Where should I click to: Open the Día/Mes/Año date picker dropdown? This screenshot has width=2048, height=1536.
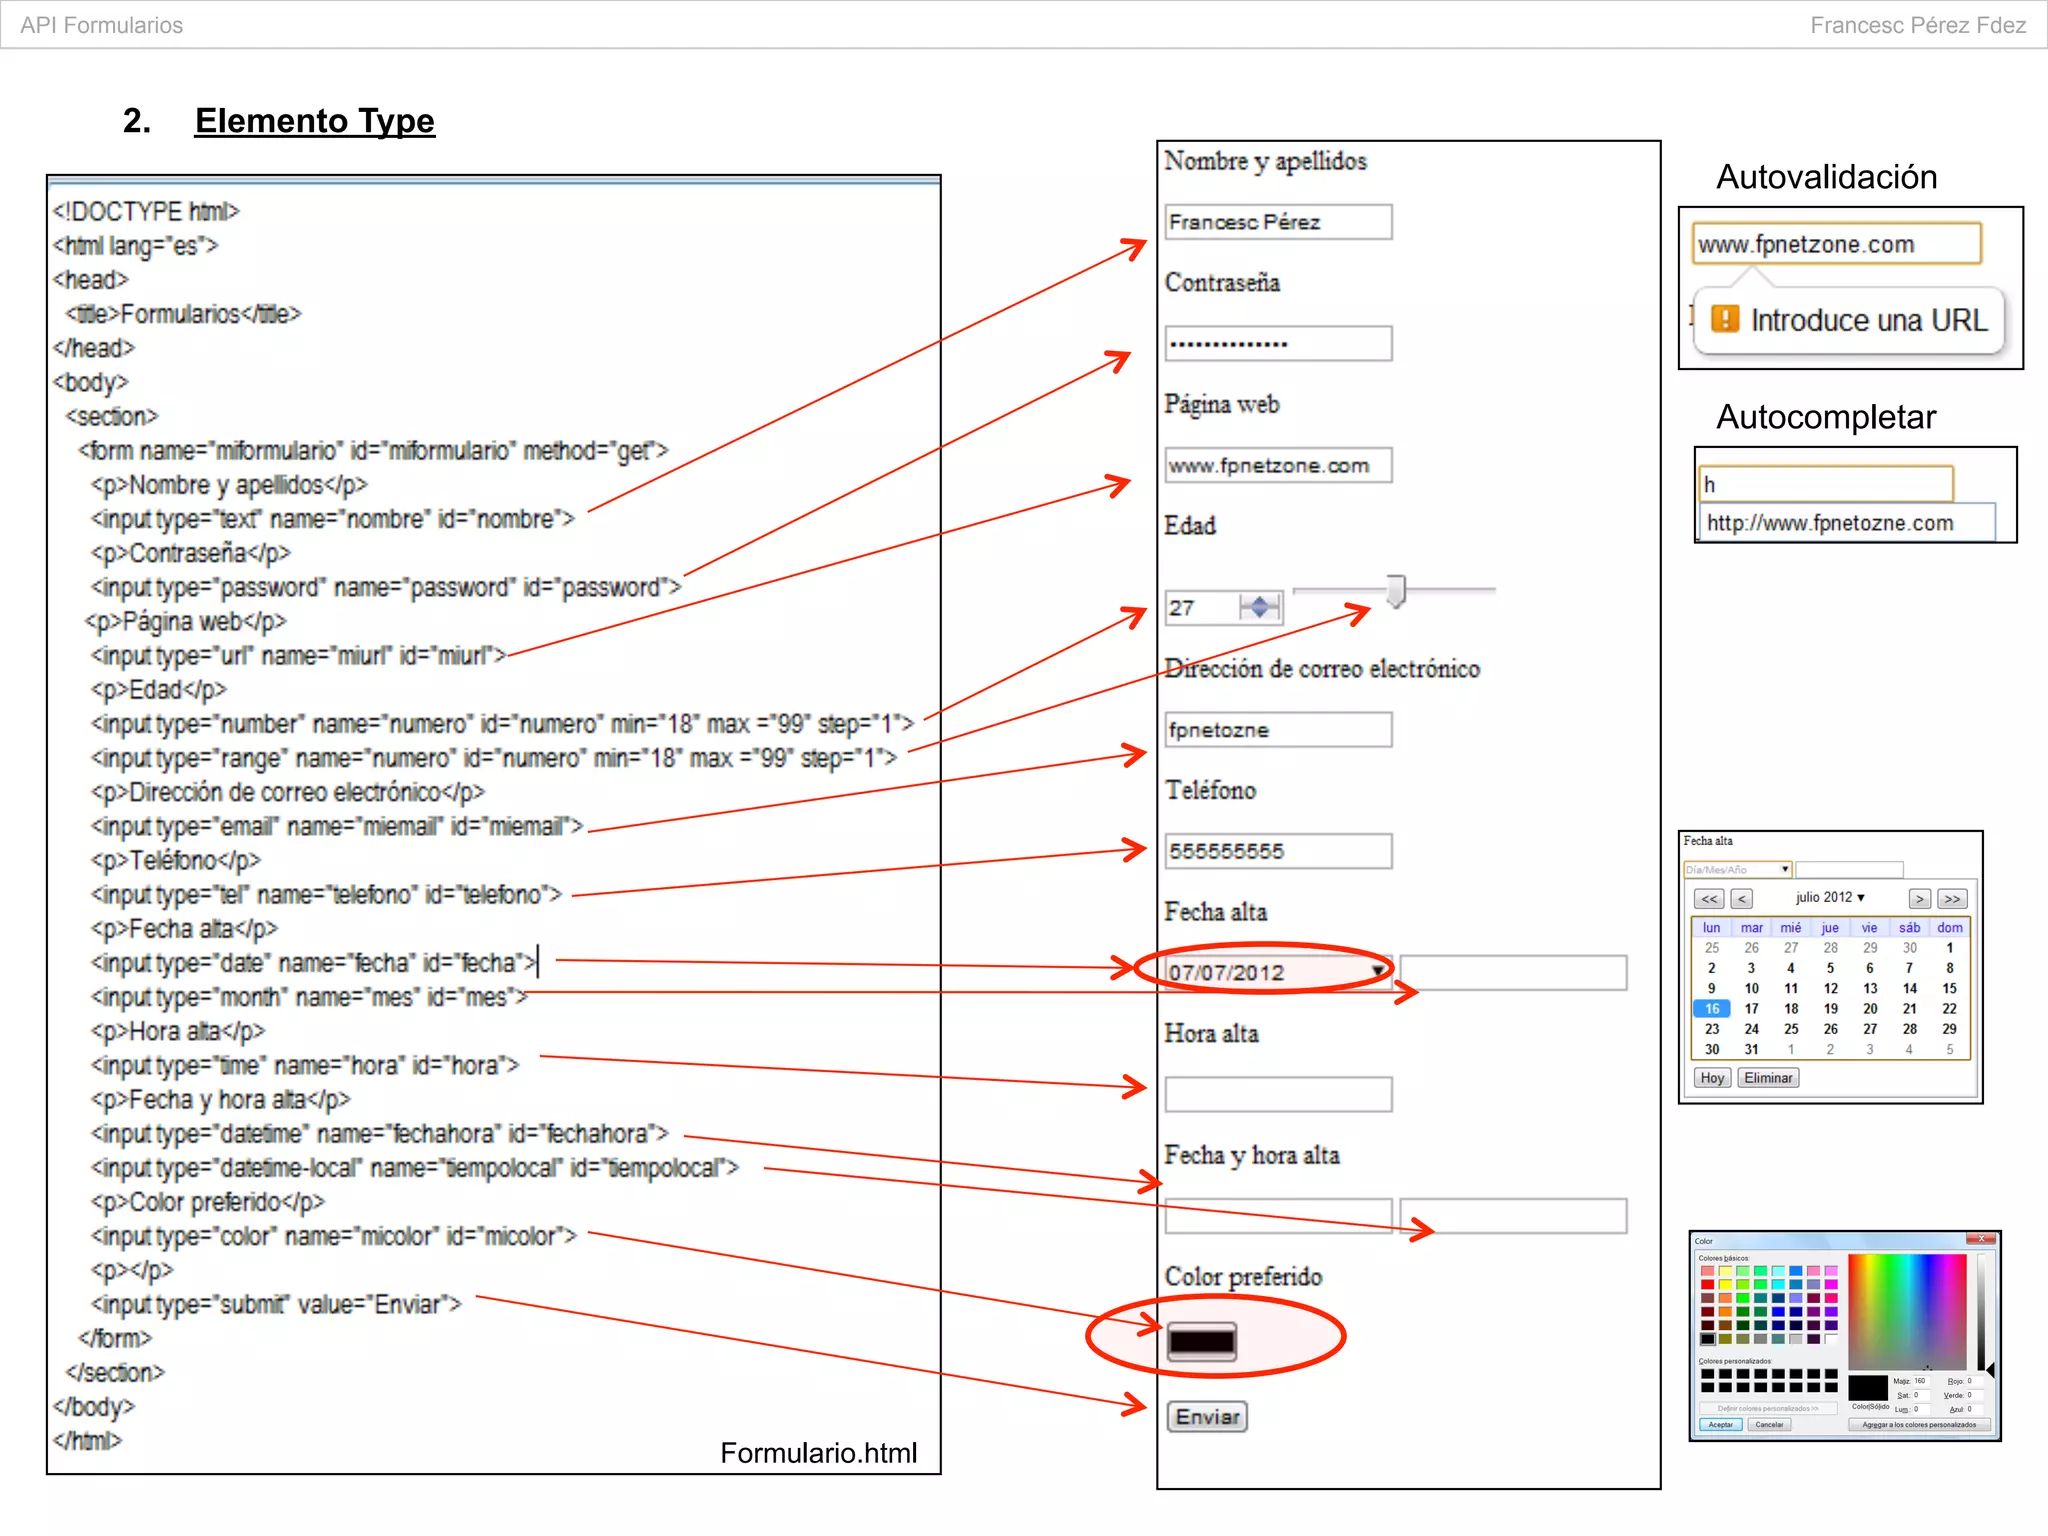pos(1785,869)
